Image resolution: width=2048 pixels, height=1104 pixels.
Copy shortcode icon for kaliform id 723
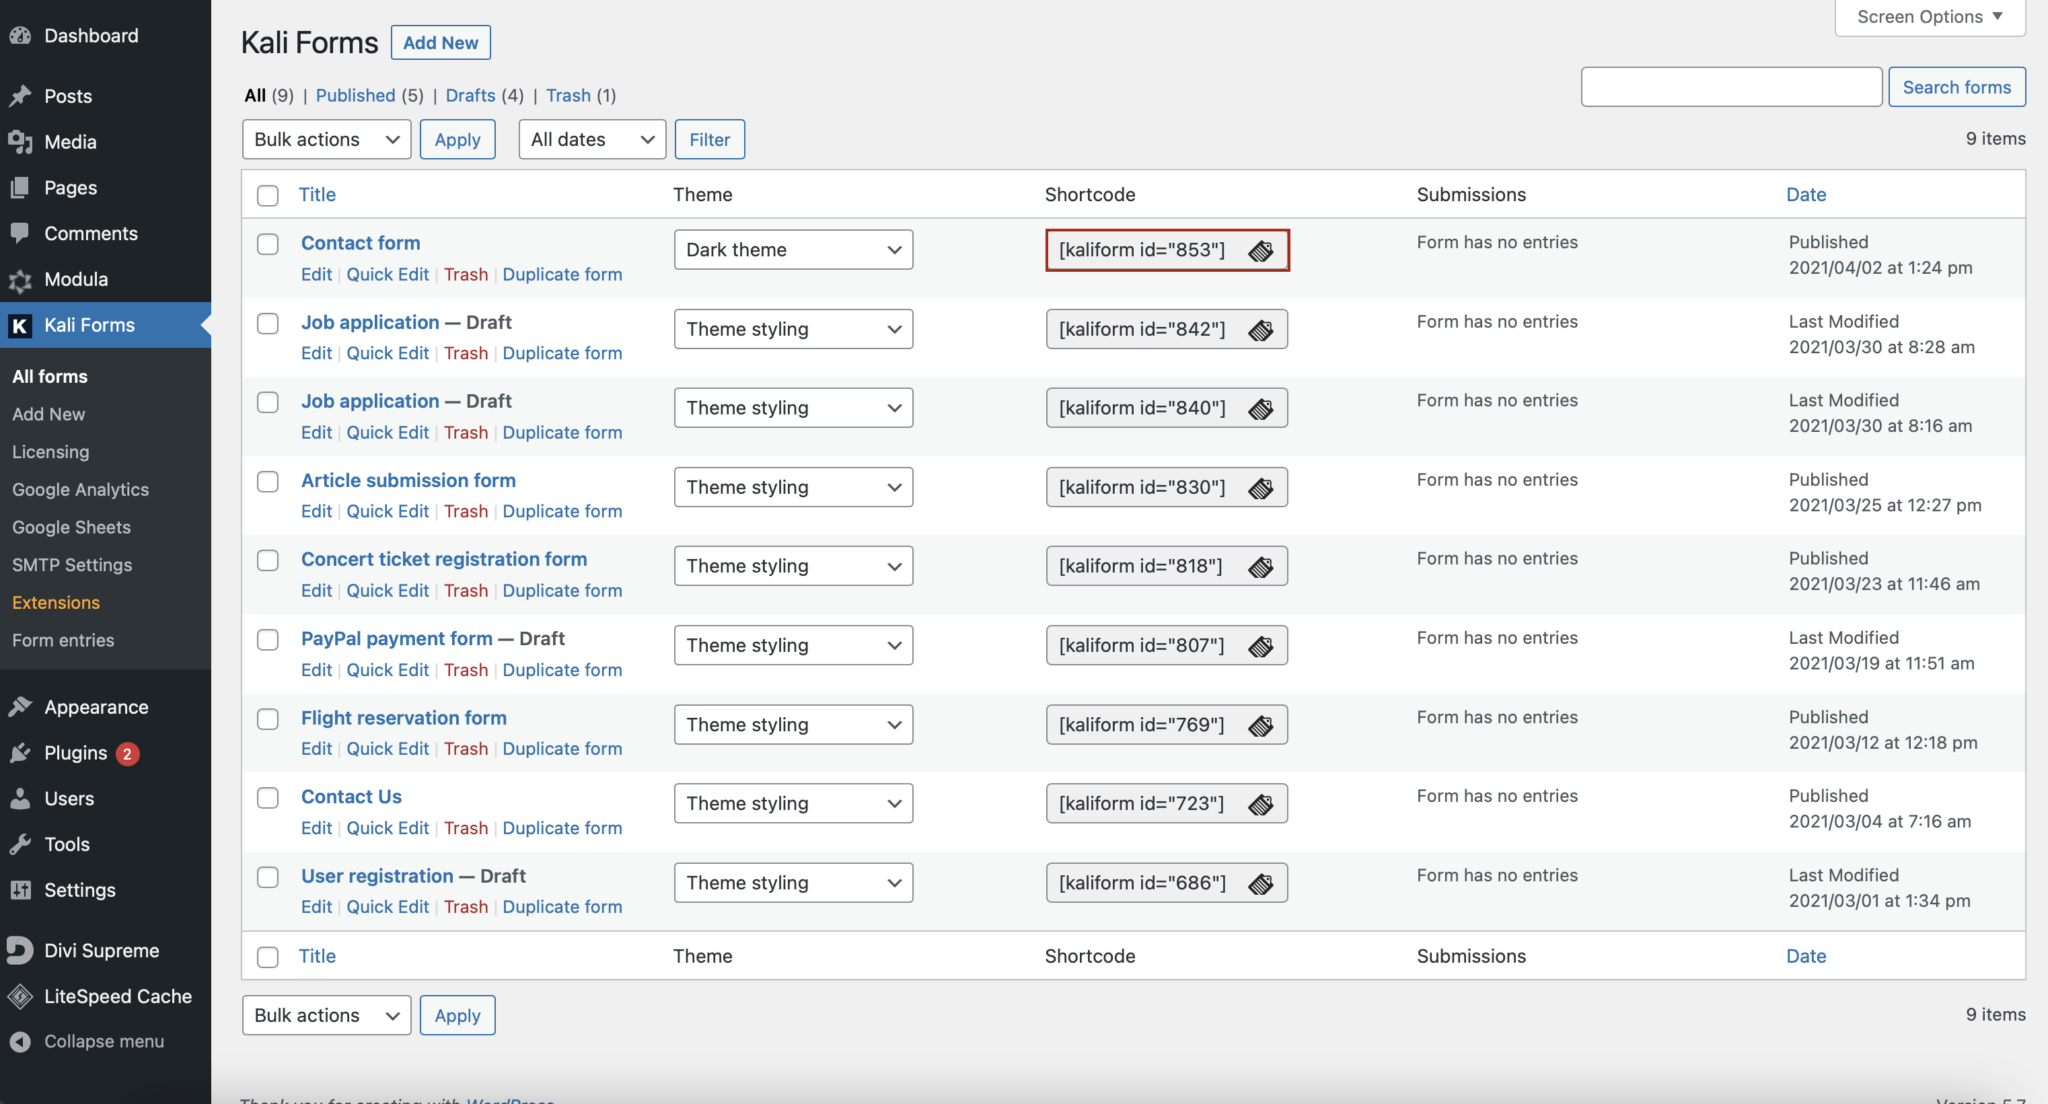(1260, 804)
